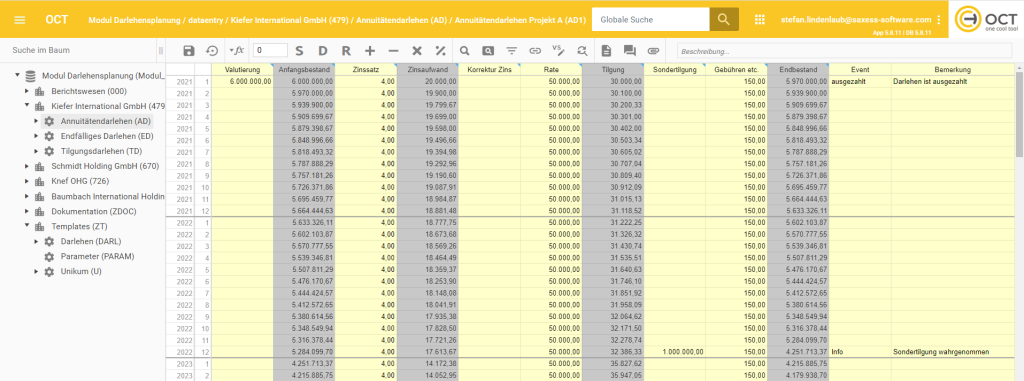Viewport: 1024px width, 381px height.
Task: Click the attachment paperclip icon
Action: [x=653, y=50]
